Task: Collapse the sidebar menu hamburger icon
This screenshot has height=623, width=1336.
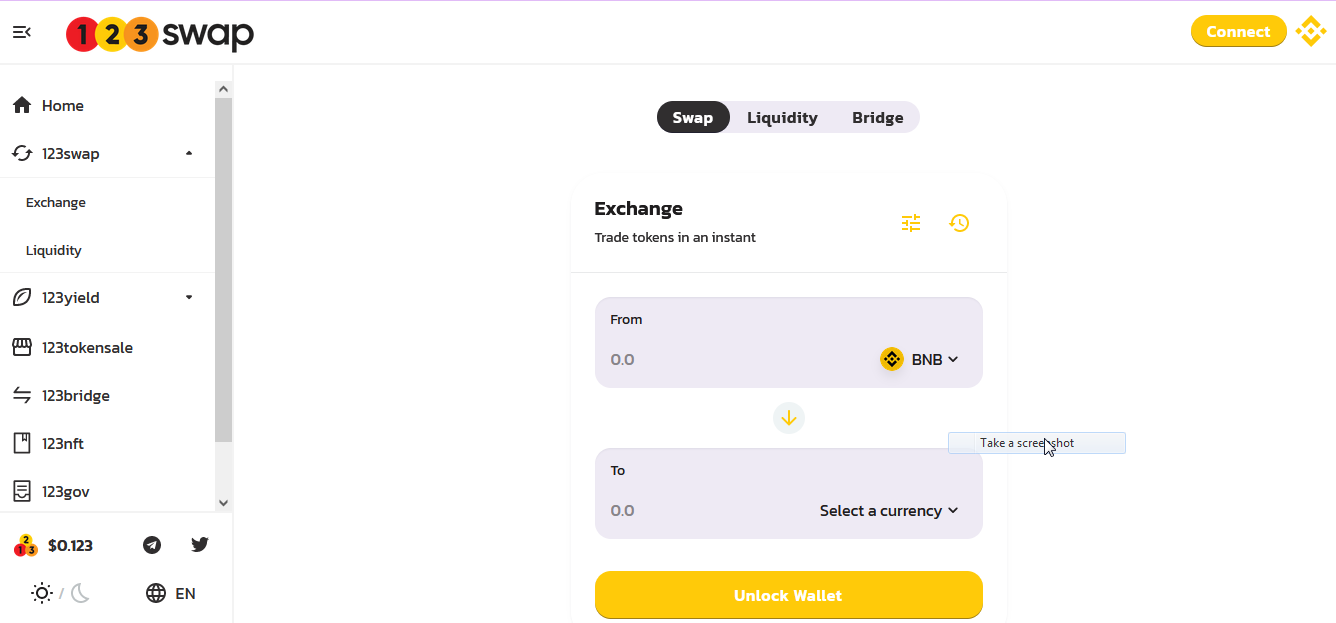Action: pos(22,32)
